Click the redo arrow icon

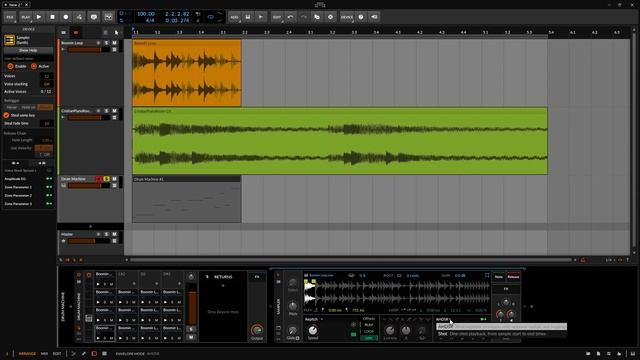[x=304, y=17]
